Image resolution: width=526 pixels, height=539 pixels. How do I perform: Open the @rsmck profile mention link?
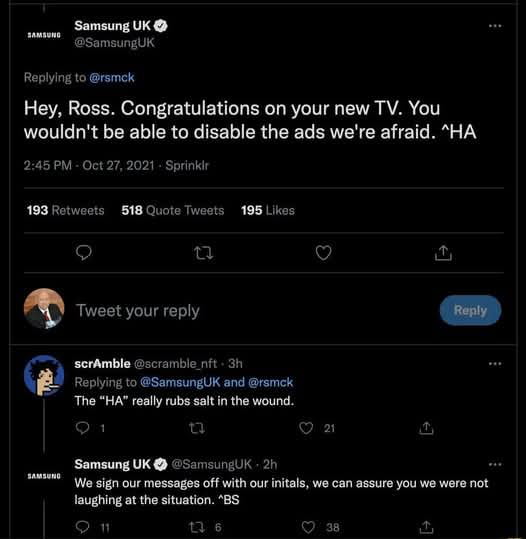[x=112, y=77]
